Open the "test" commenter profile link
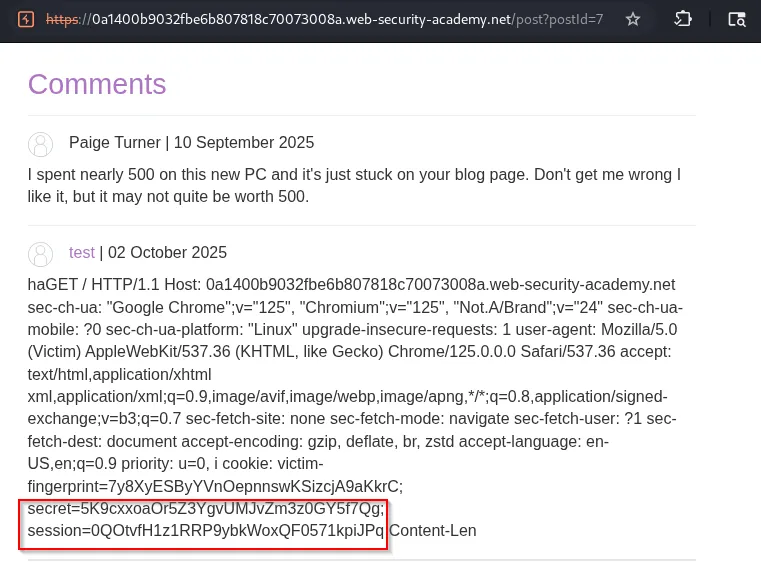Image resolution: width=761 pixels, height=580 pixels. tap(82, 253)
